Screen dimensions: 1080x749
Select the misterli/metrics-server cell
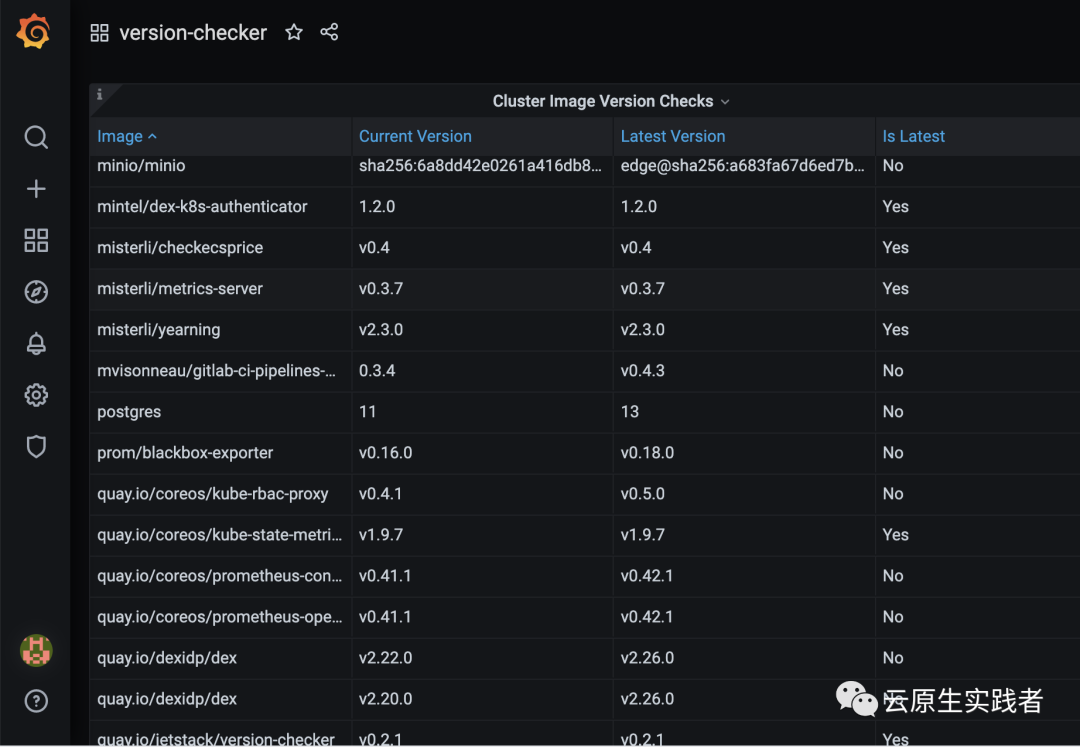coord(220,289)
